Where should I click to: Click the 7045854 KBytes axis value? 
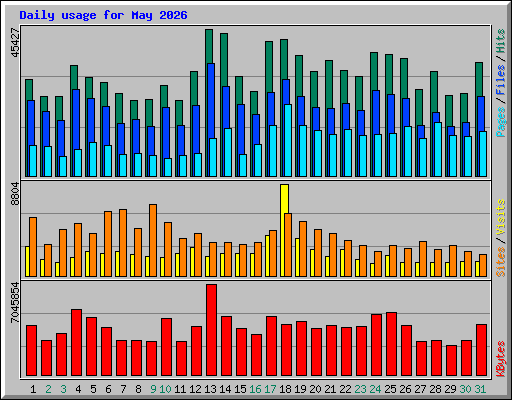tap(15, 303)
